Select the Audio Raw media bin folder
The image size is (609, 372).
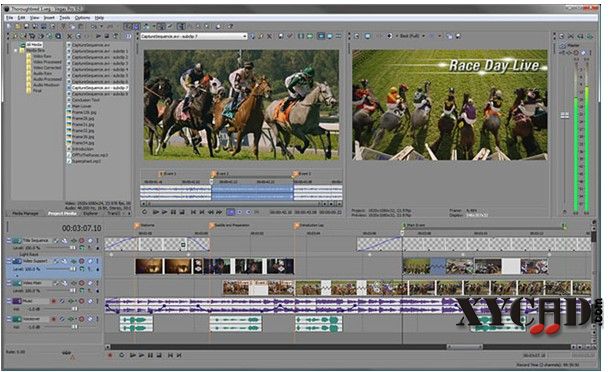[x=42, y=73]
